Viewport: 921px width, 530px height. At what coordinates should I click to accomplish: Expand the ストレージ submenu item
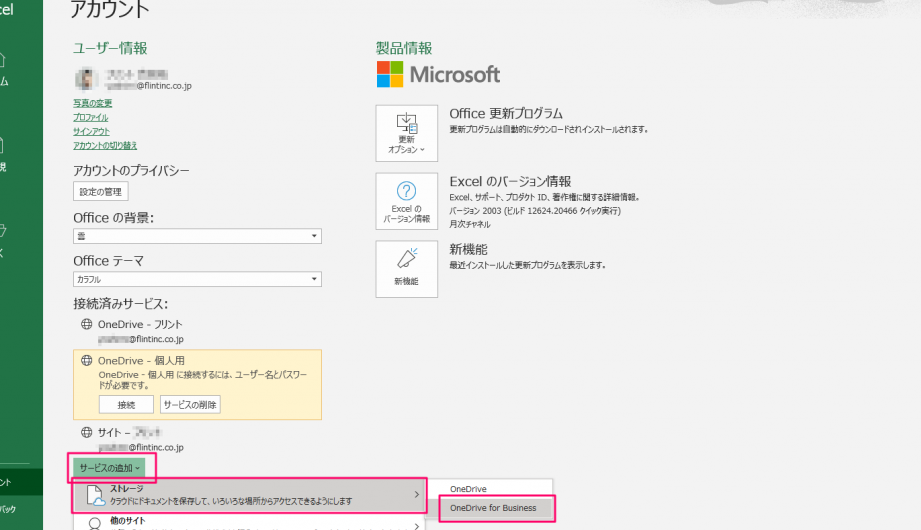pyautogui.click(x=250, y=495)
